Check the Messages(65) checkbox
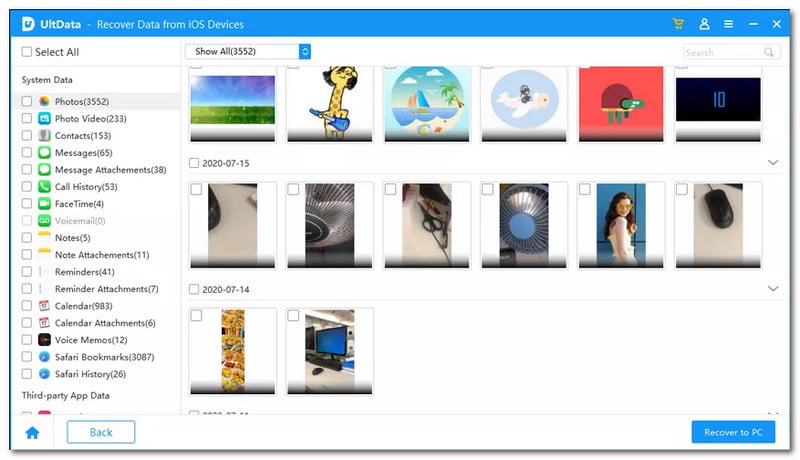 27,152
